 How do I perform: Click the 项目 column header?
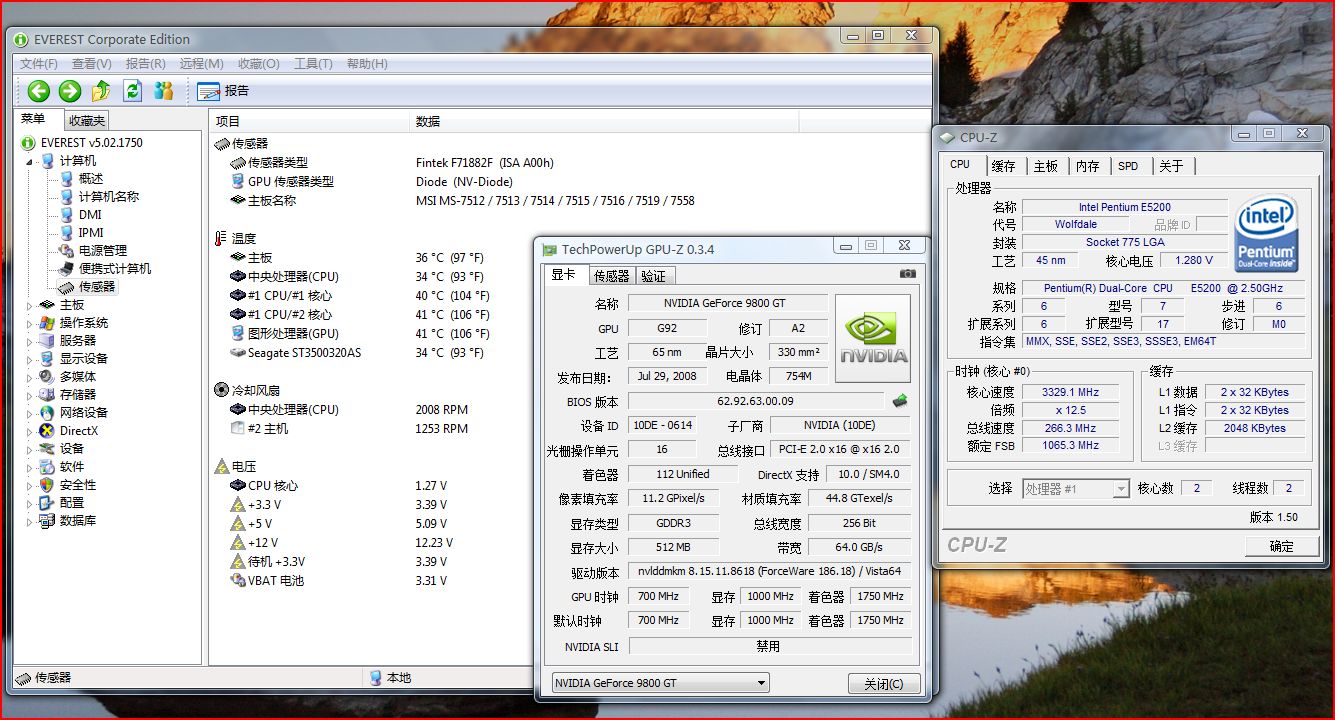(x=311, y=121)
